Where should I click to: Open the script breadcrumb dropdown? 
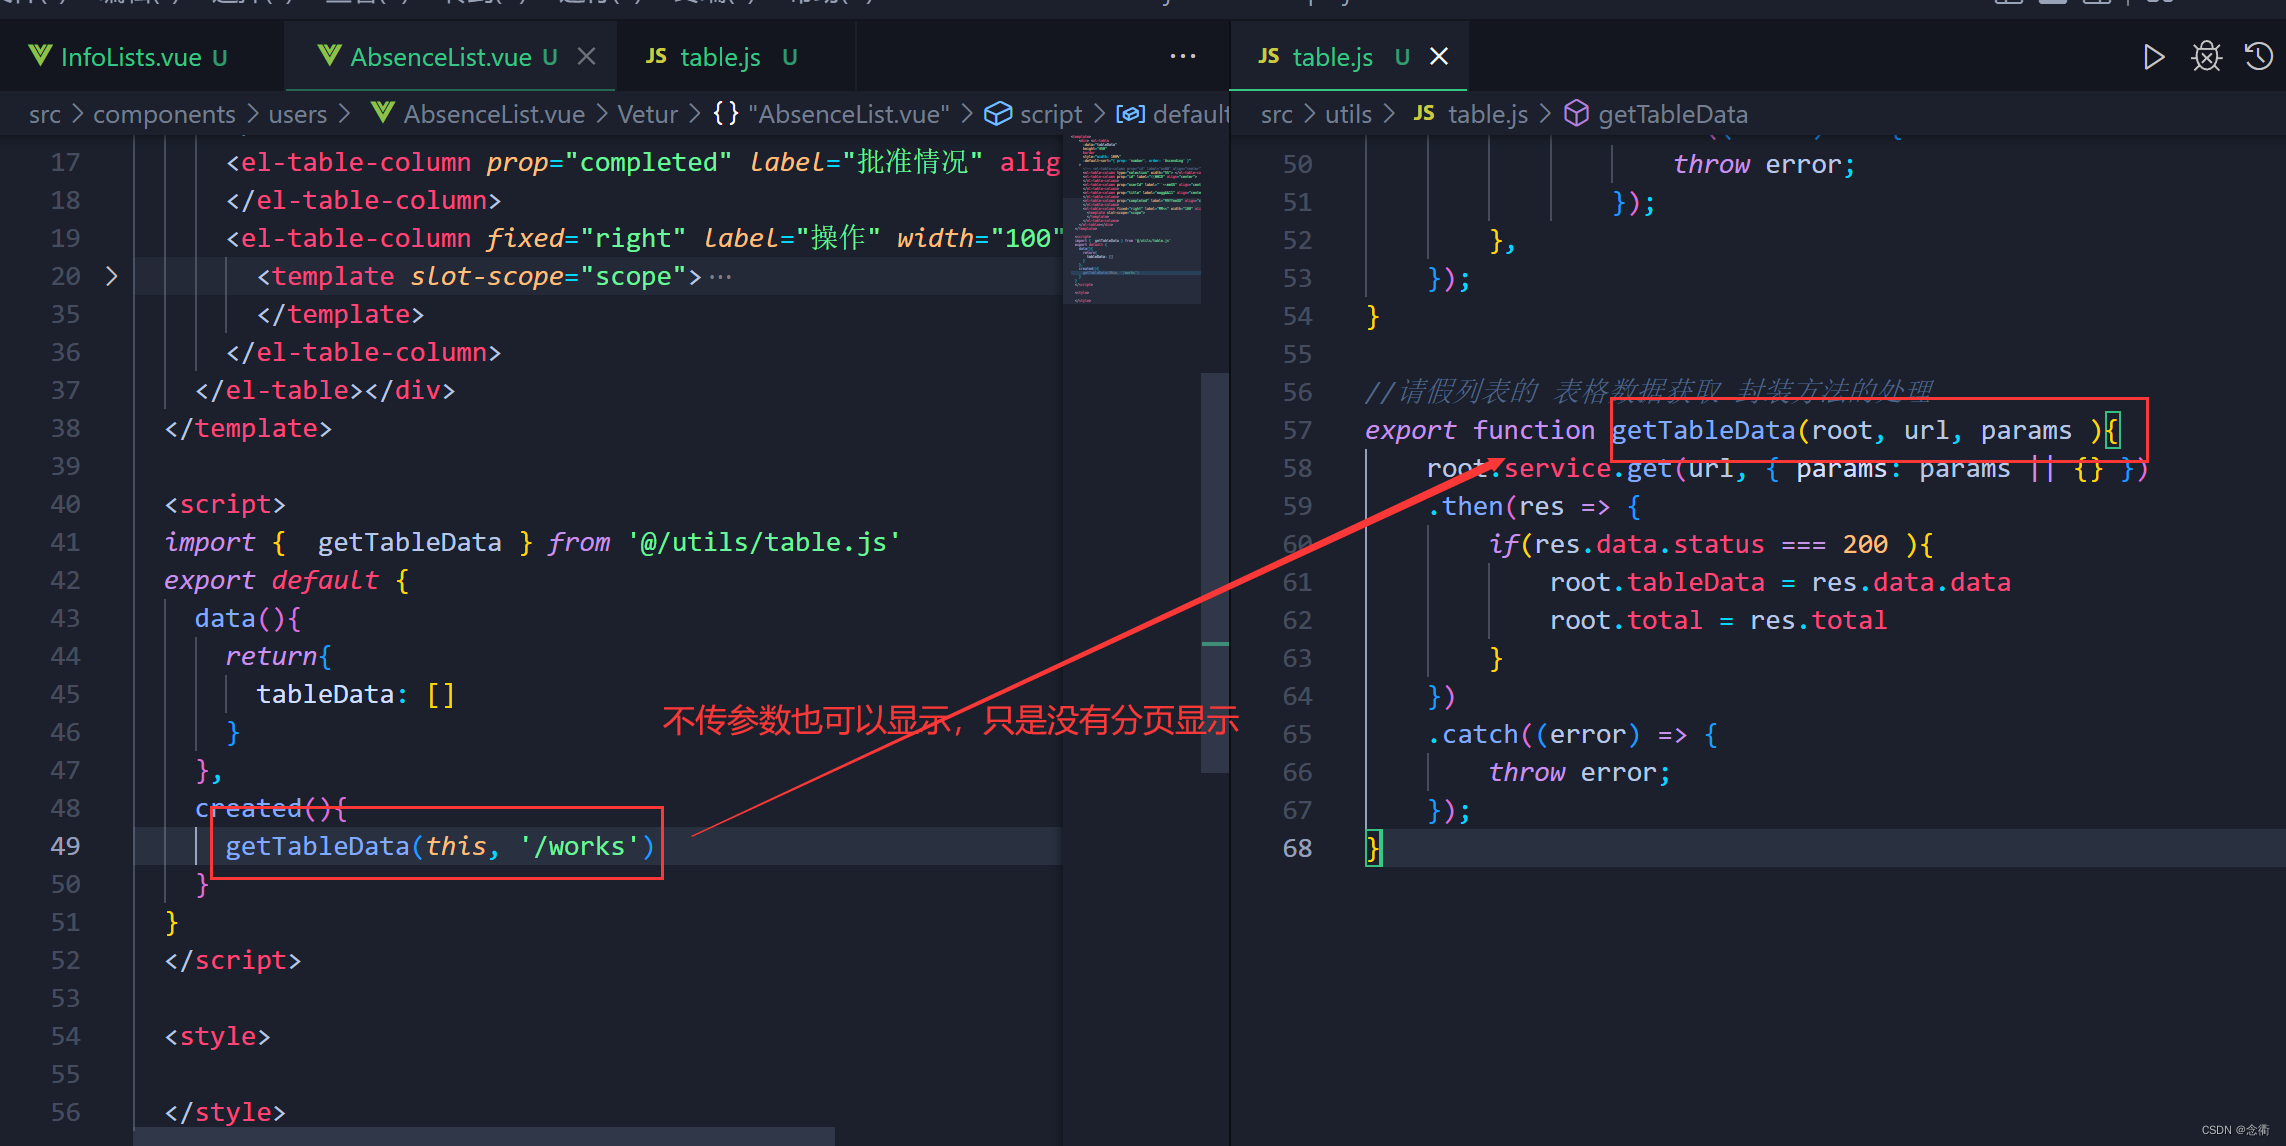point(1049,115)
